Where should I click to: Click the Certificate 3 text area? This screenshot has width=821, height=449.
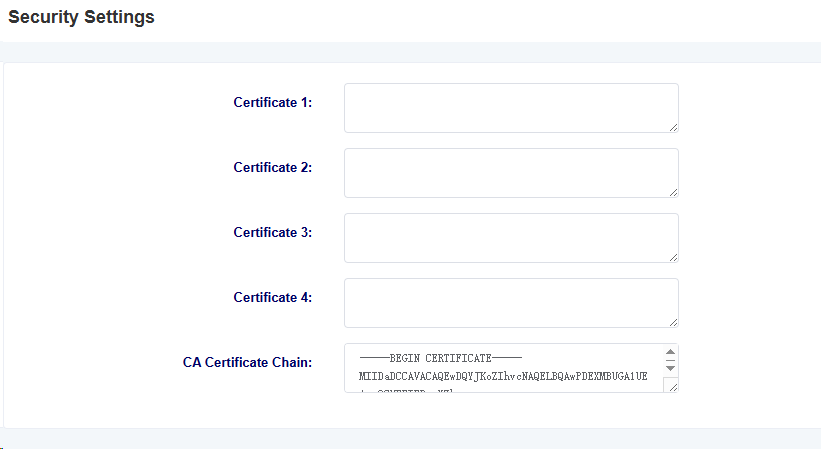pos(511,238)
